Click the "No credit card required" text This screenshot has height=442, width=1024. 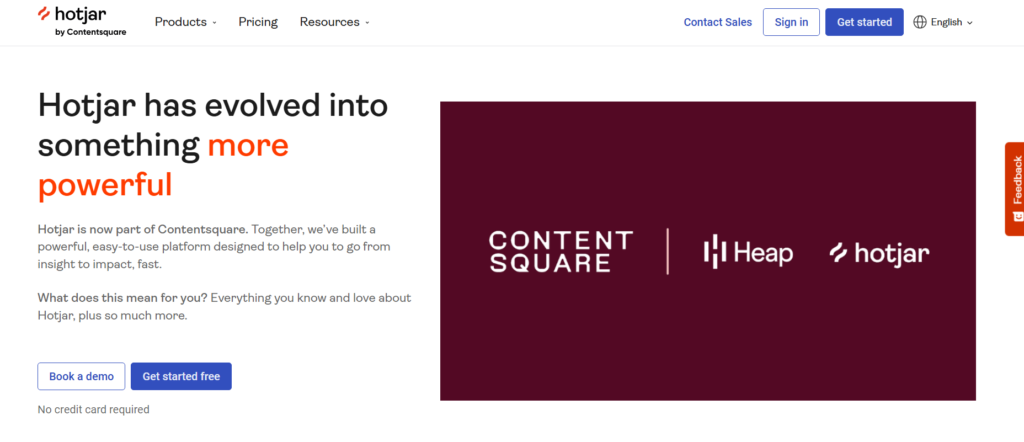pyautogui.click(x=93, y=409)
